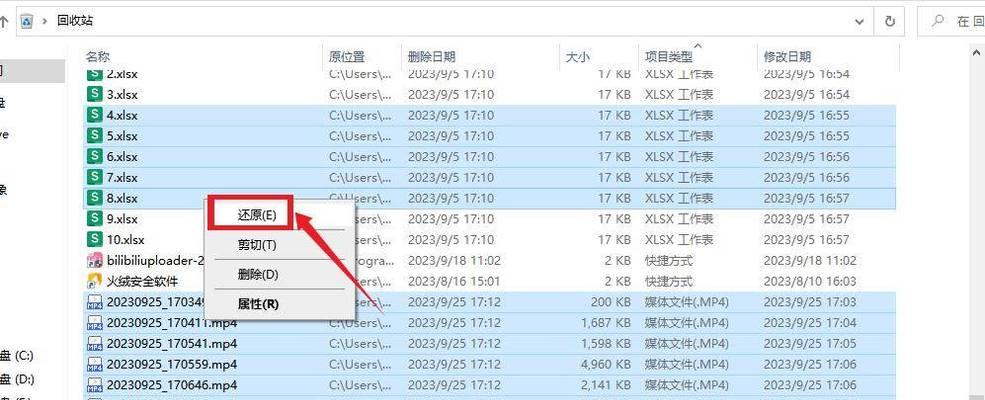
Task: Click the 20230925_170411.mp4 file icon
Action: [x=95, y=323]
